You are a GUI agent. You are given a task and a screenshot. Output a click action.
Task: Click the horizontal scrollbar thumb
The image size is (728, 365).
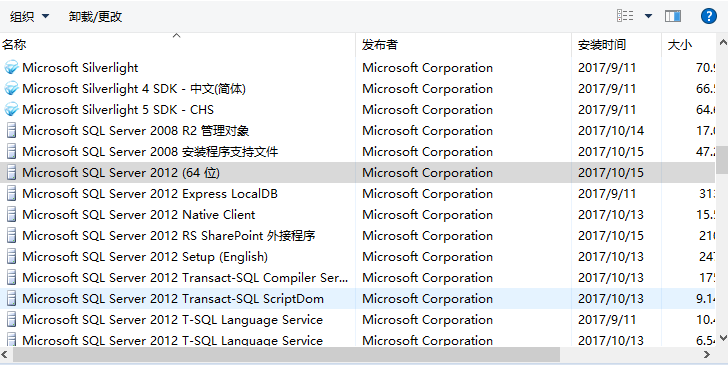coord(286,355)
